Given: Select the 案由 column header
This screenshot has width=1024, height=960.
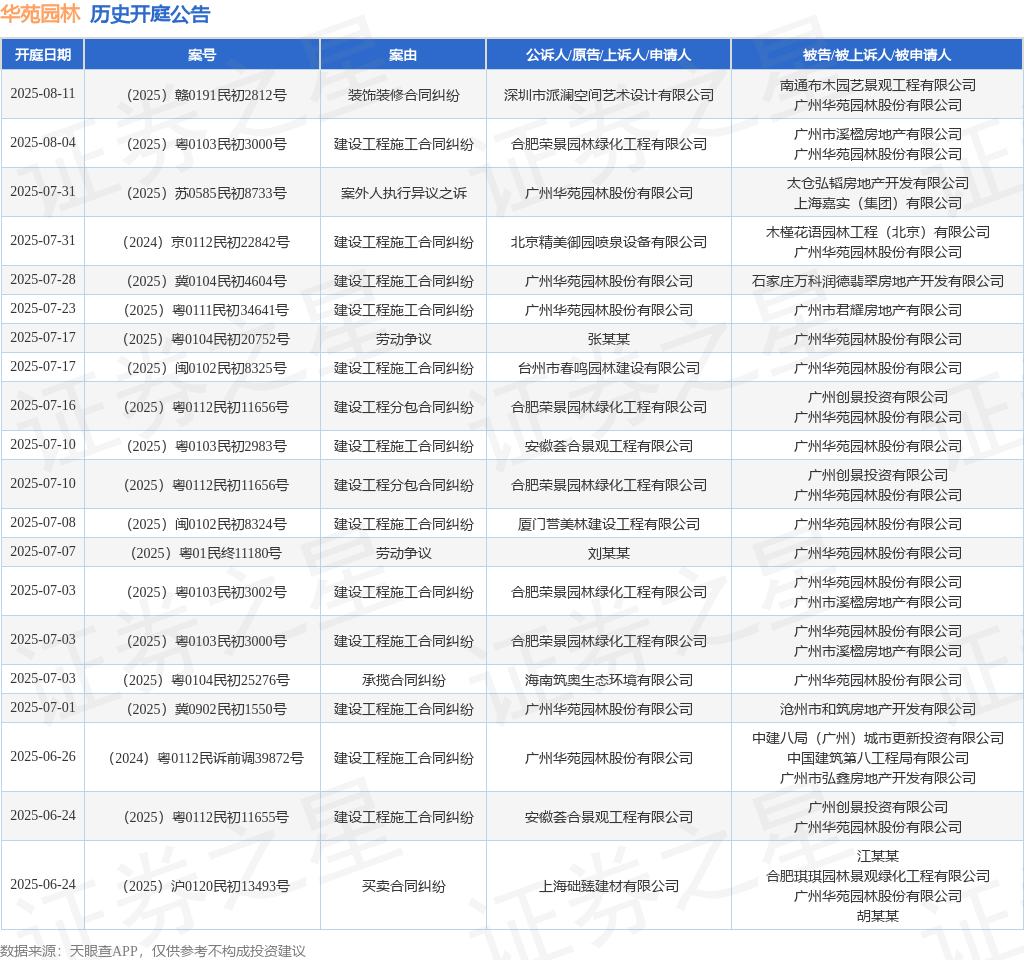Looking at the screenshot, I should pyautogui.click(x=403, y=55).
